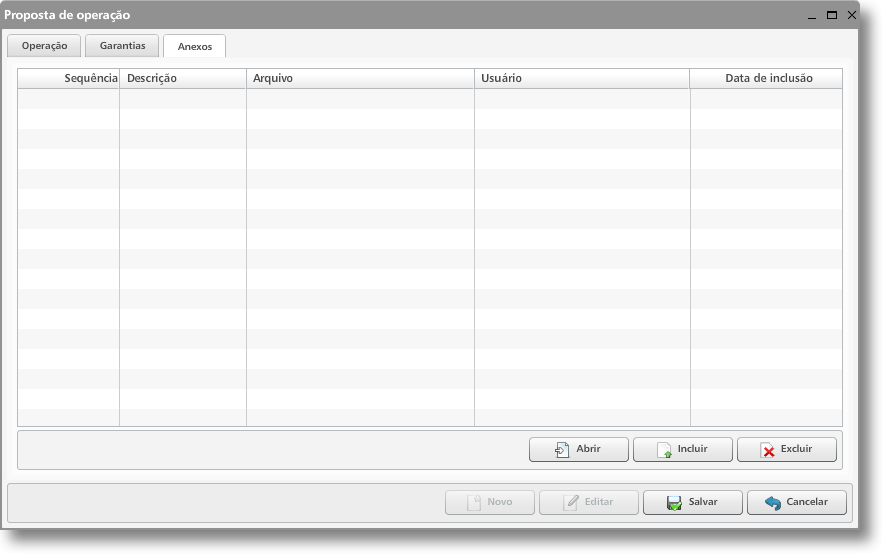Click the disabled Novo button

(x=490, y=502)
